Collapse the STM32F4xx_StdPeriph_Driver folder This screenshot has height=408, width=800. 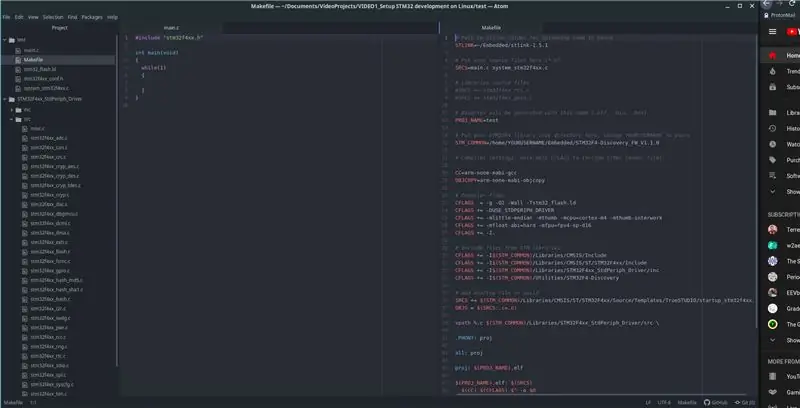[x=5, y=99]
